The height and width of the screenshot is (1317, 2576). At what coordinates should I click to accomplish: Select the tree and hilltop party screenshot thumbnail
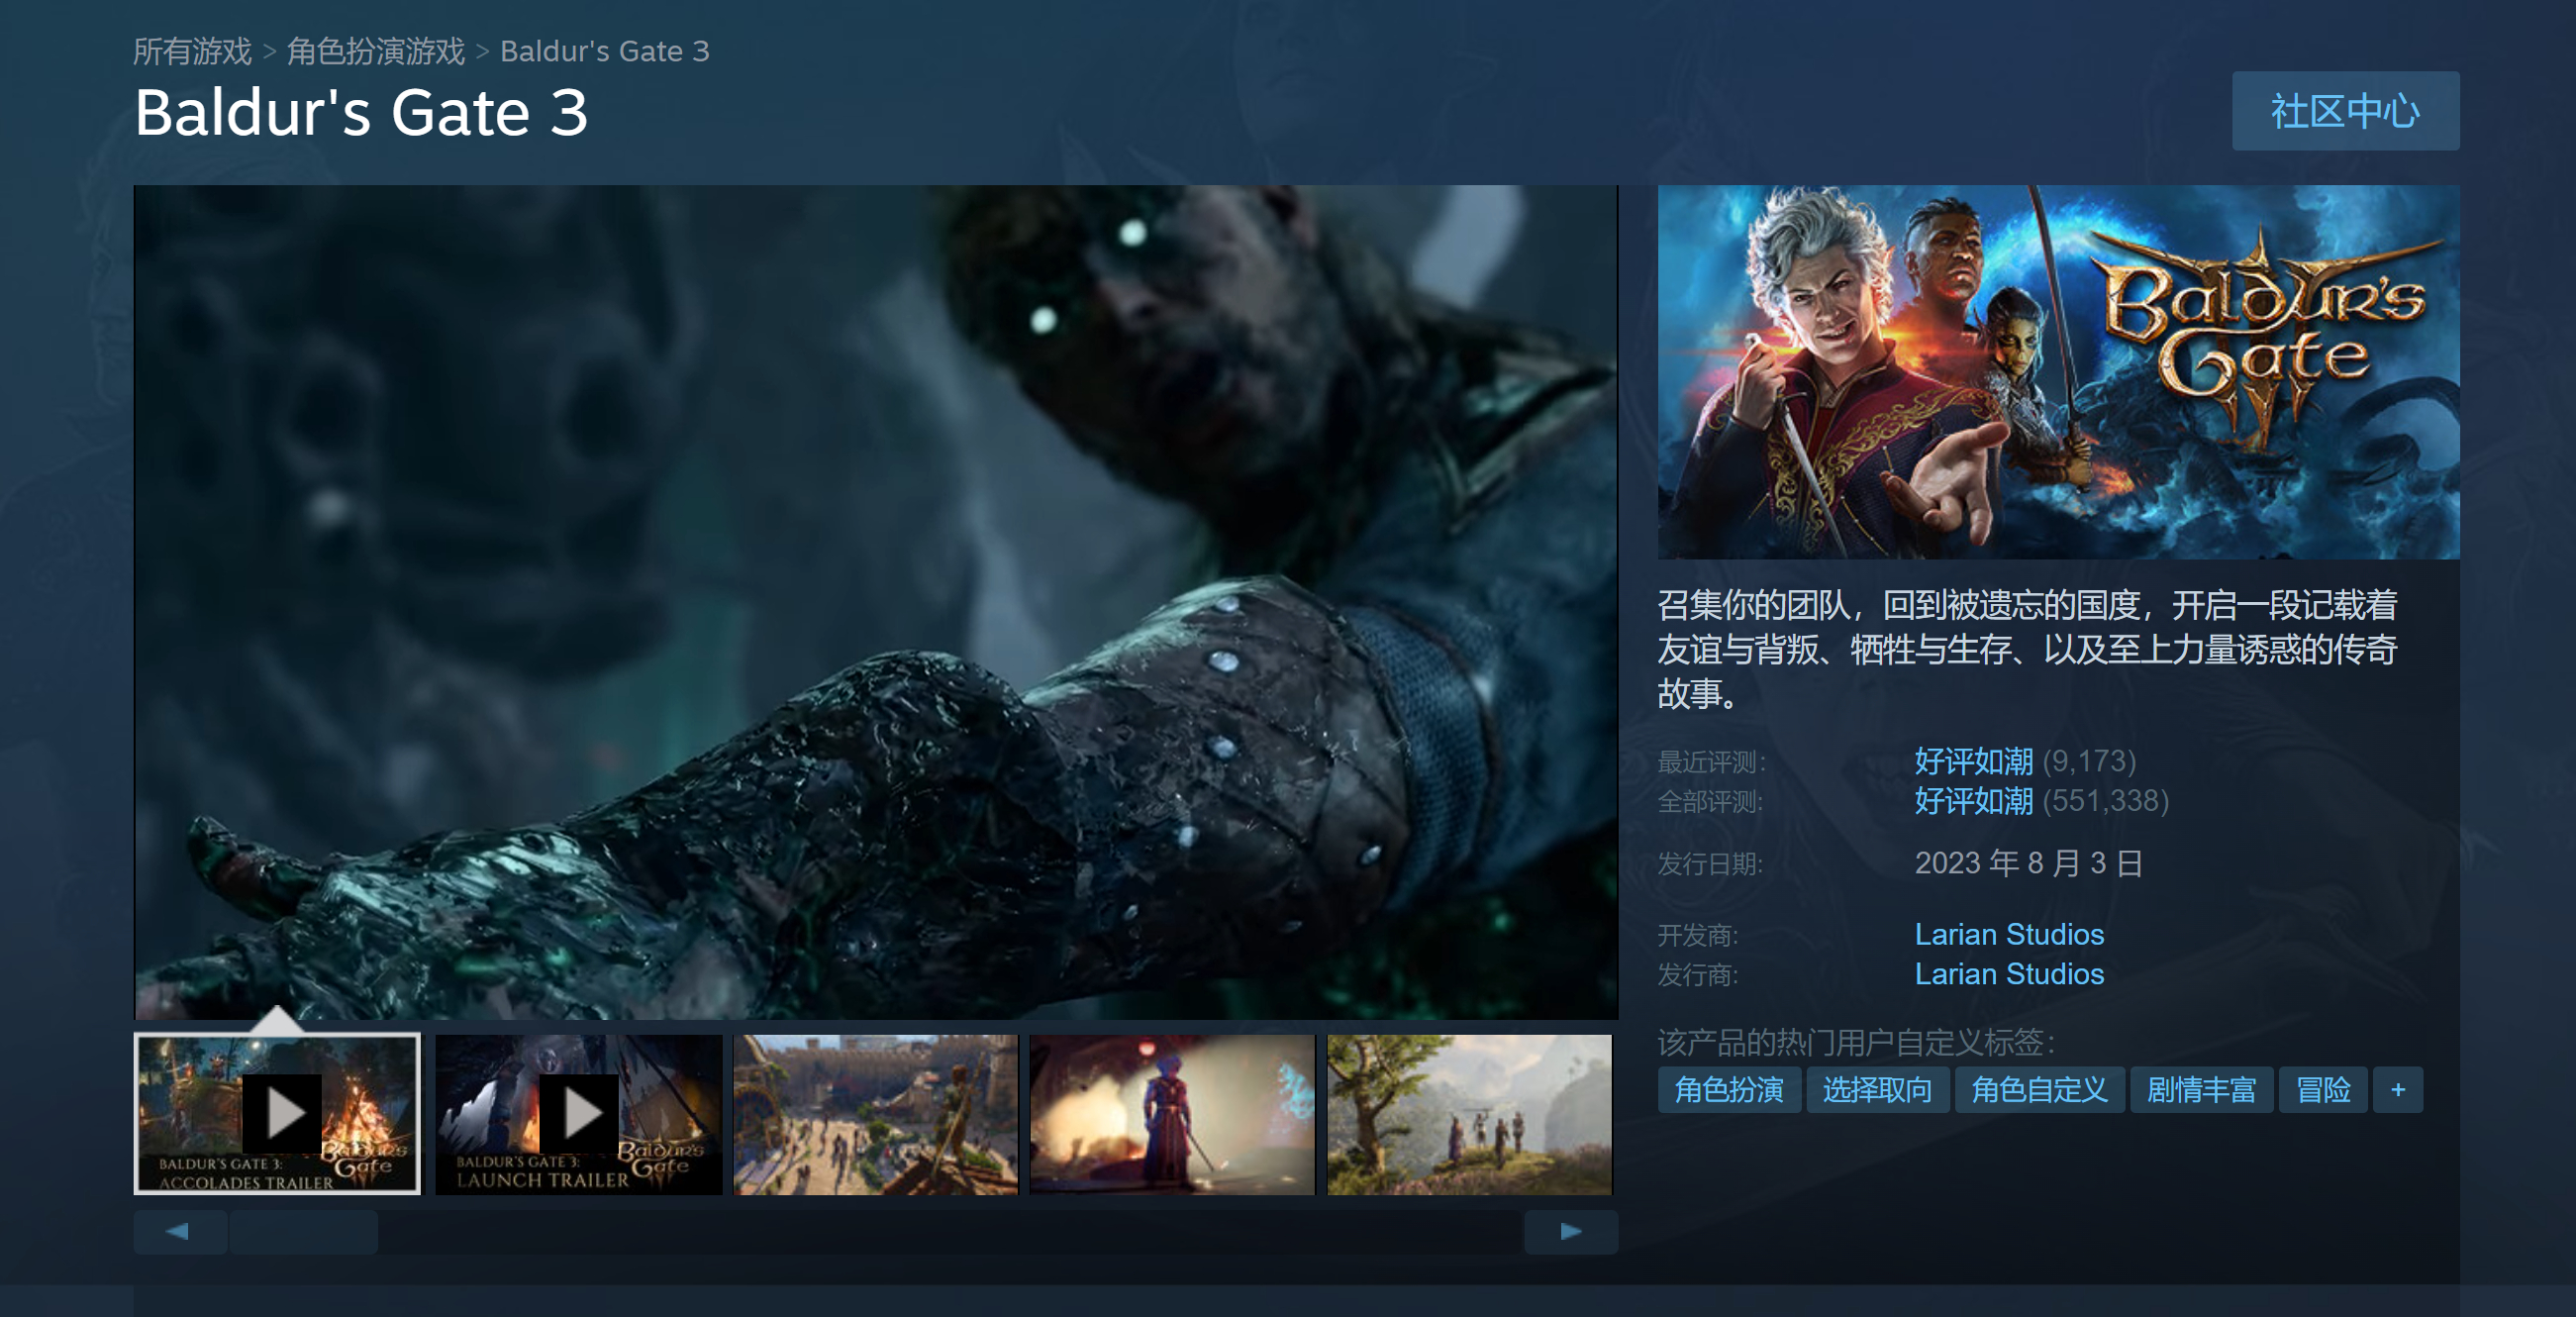[1469, 1114]
